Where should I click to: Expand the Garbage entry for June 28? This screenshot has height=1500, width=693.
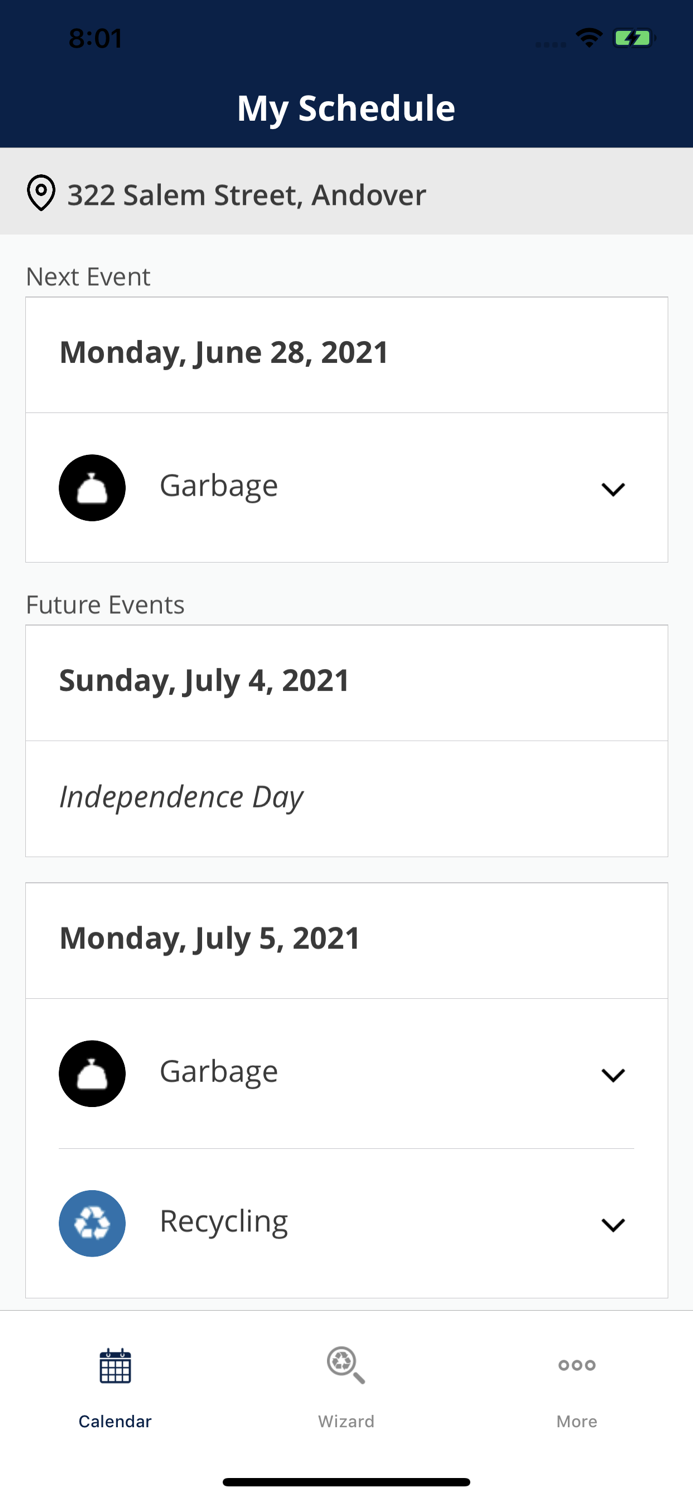(x=614, y=489)
